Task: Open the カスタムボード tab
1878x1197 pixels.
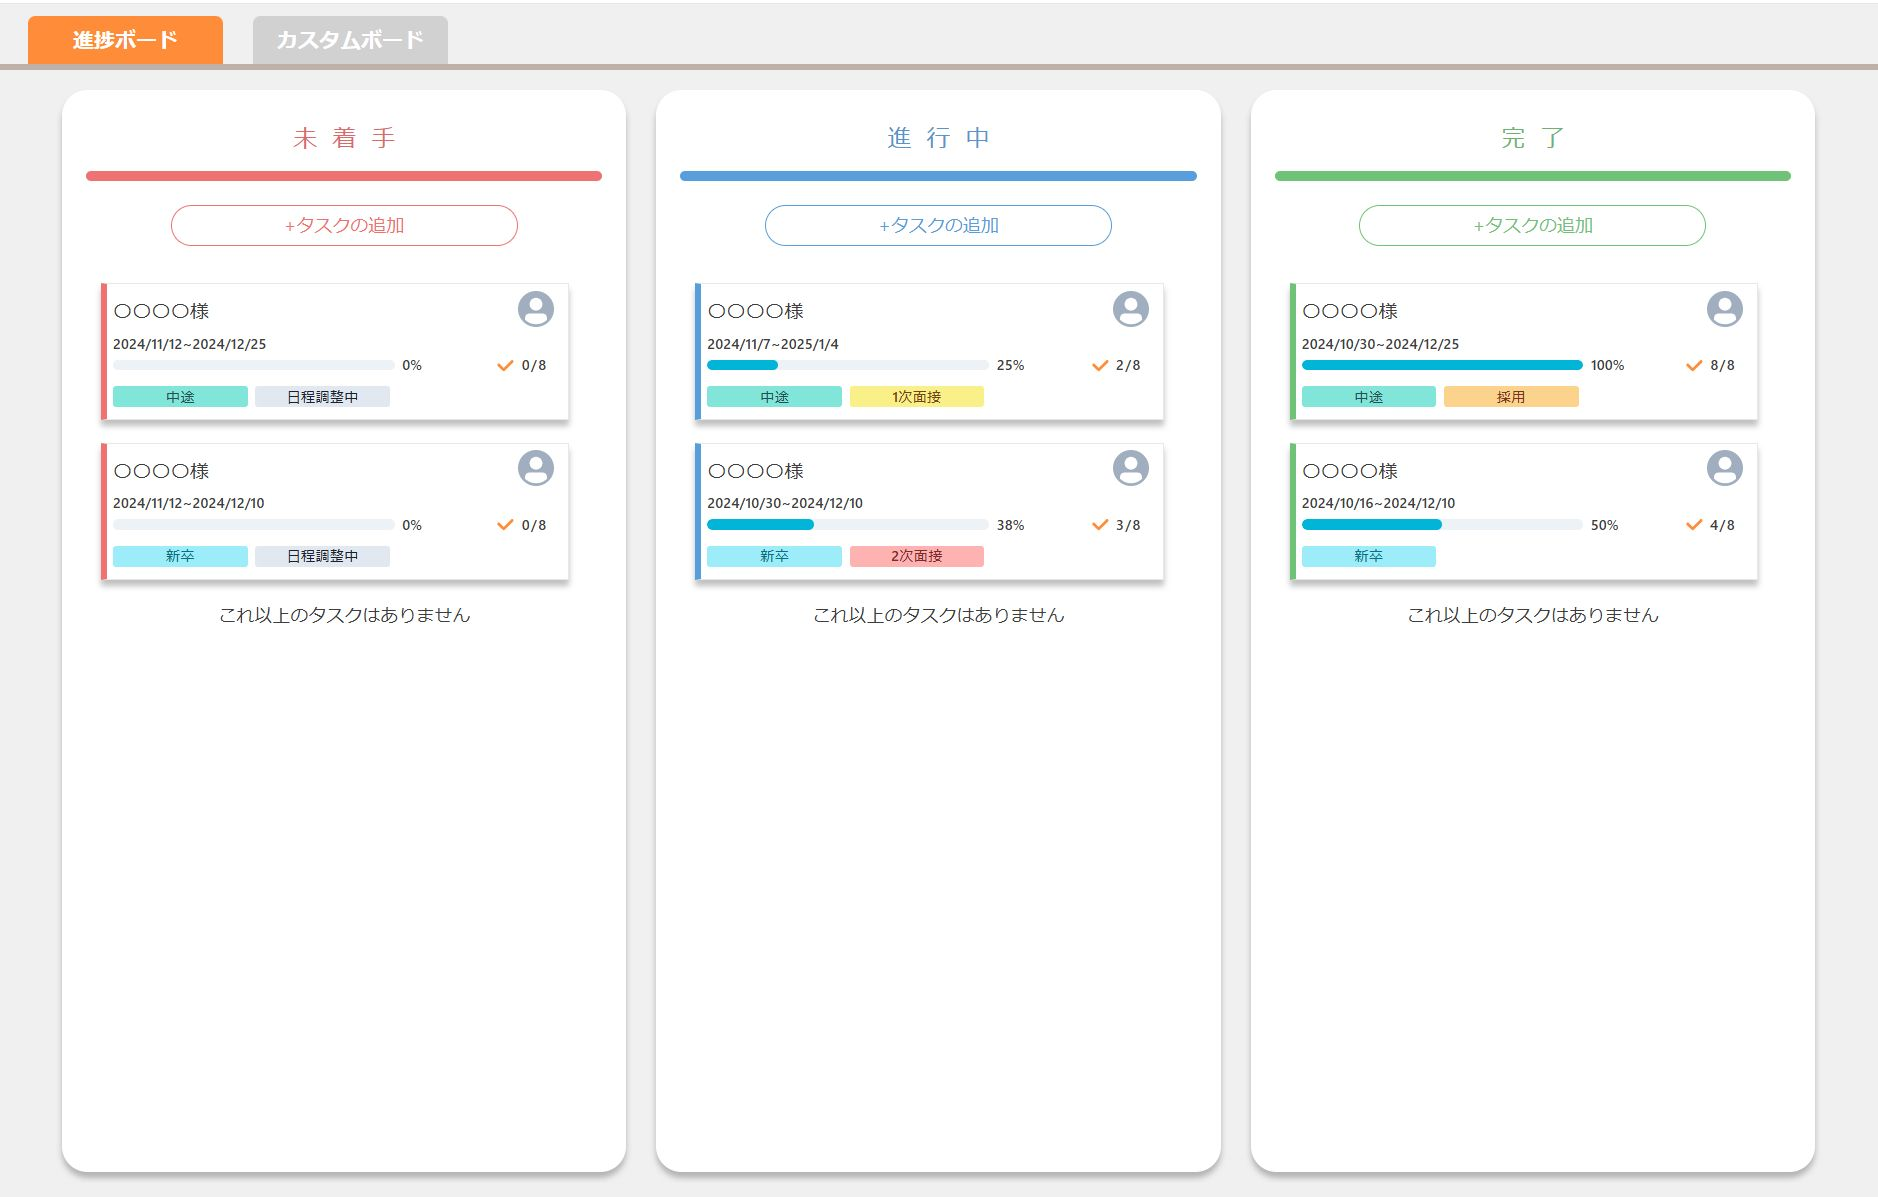Action: (x=350, y=40)
